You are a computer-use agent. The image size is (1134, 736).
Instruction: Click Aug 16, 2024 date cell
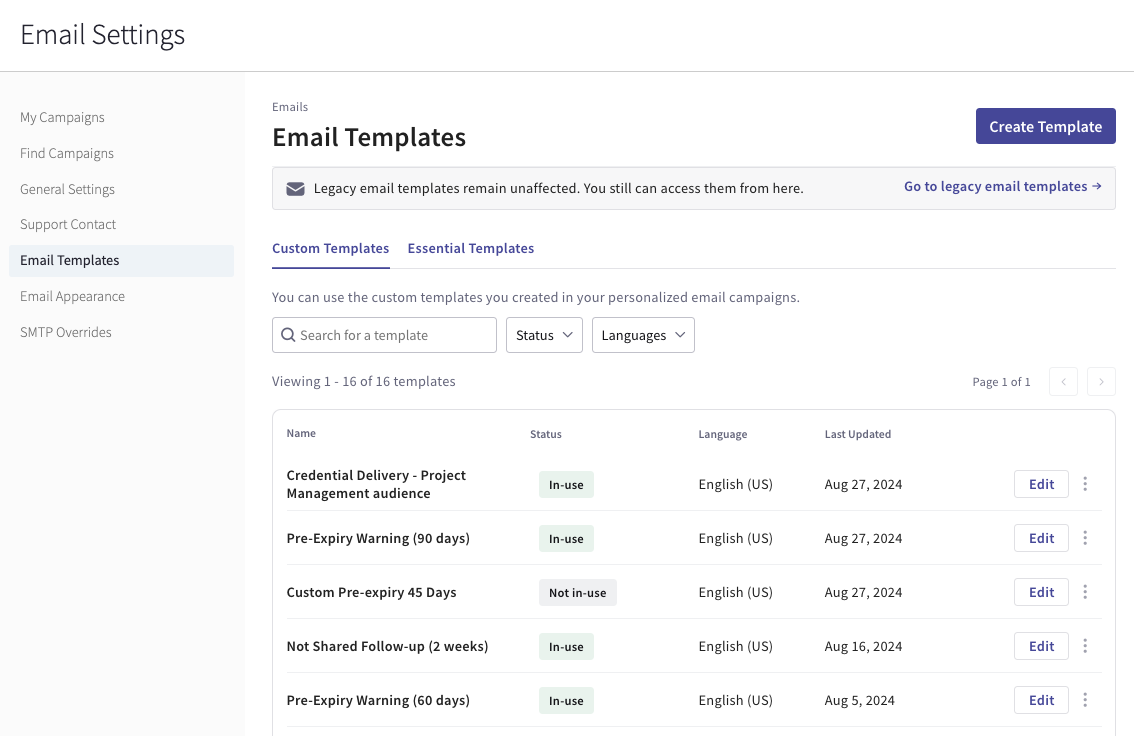[x=864, y=646]
